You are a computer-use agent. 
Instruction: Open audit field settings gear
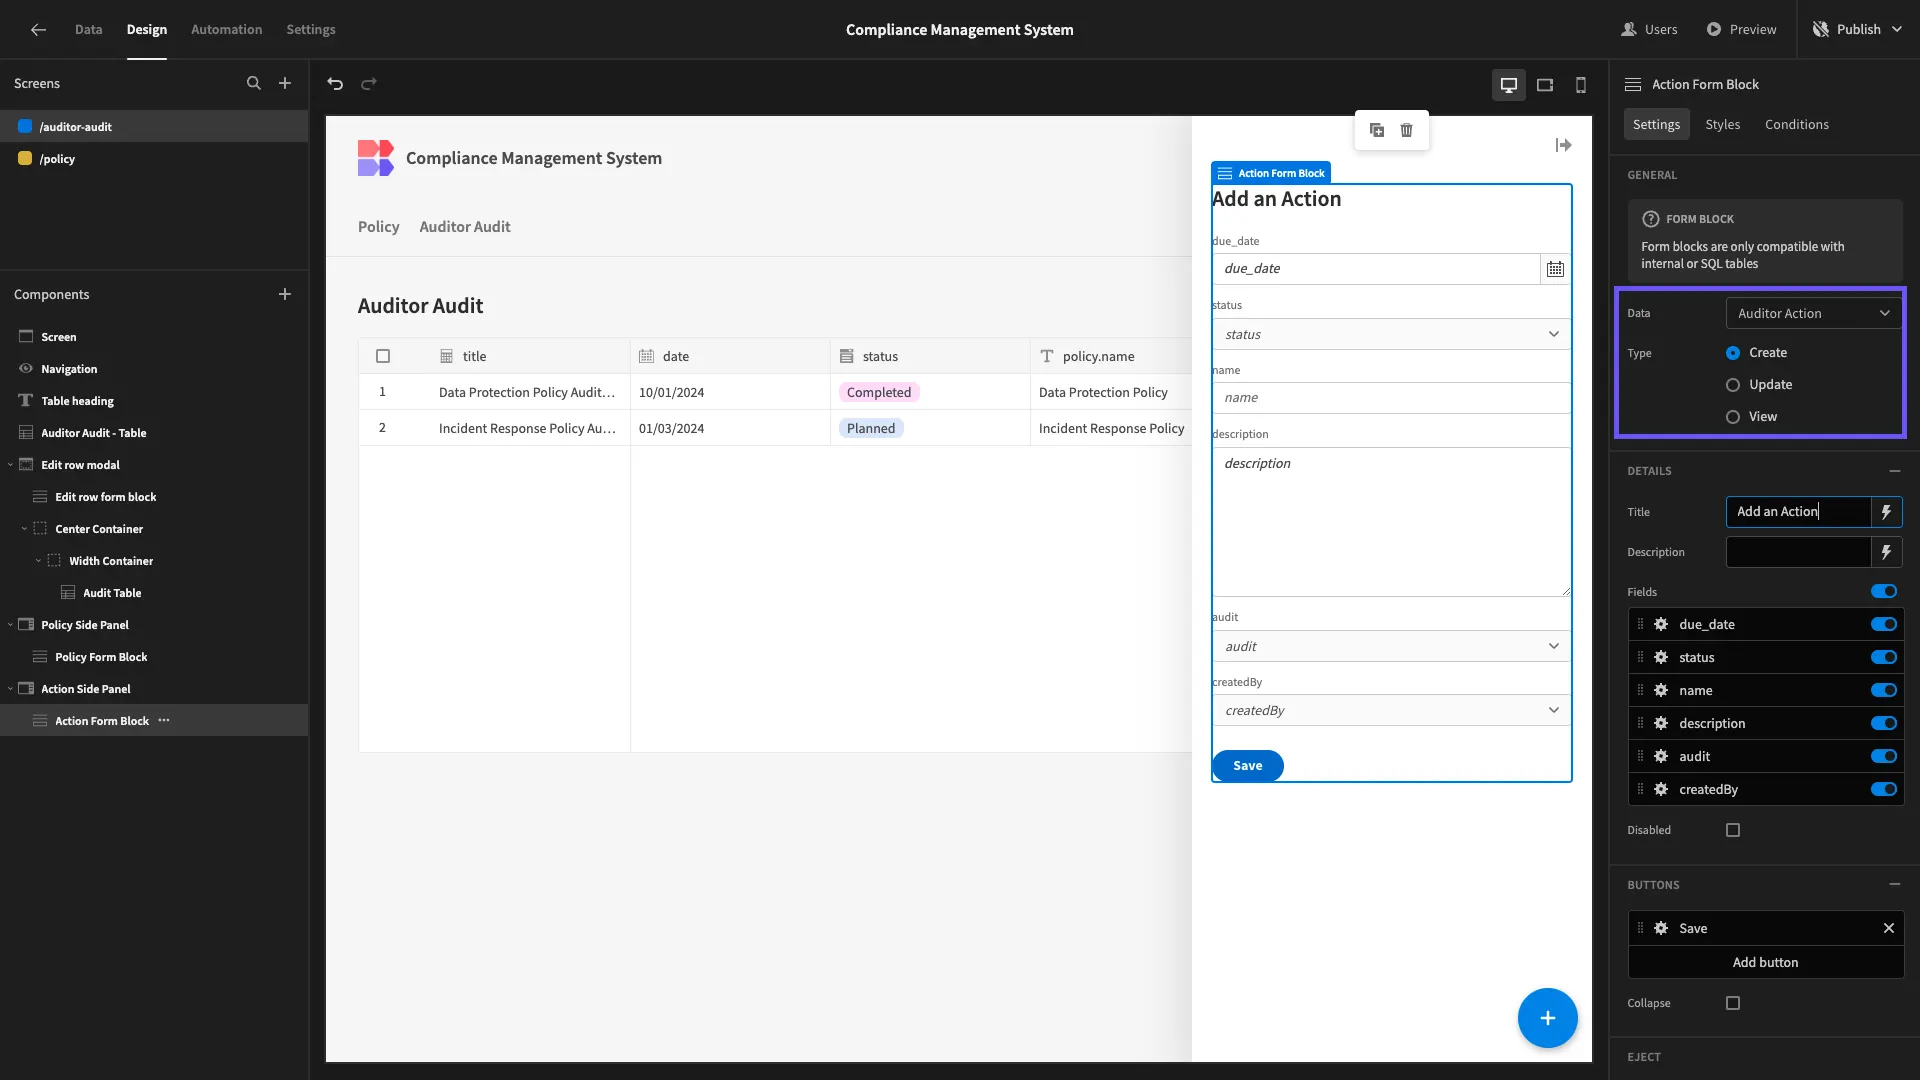click(x=1660, y=756)
